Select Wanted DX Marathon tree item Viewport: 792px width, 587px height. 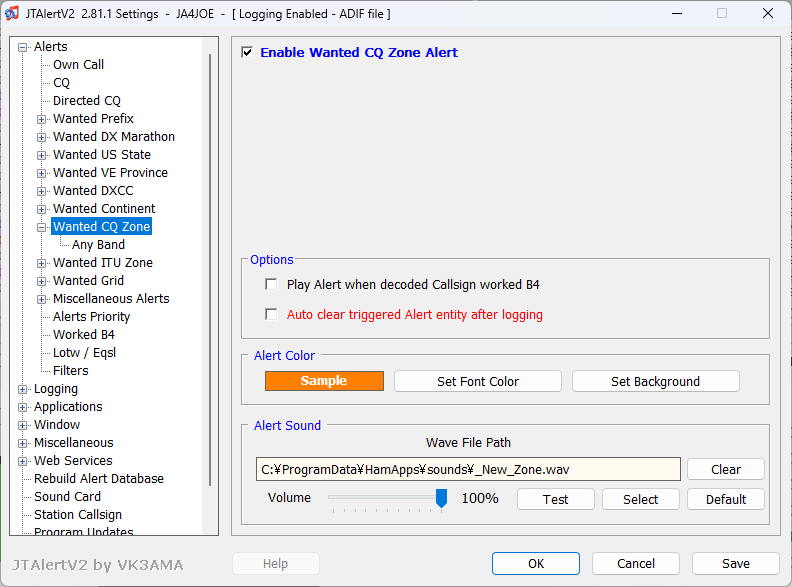click(x=114, y=137)
